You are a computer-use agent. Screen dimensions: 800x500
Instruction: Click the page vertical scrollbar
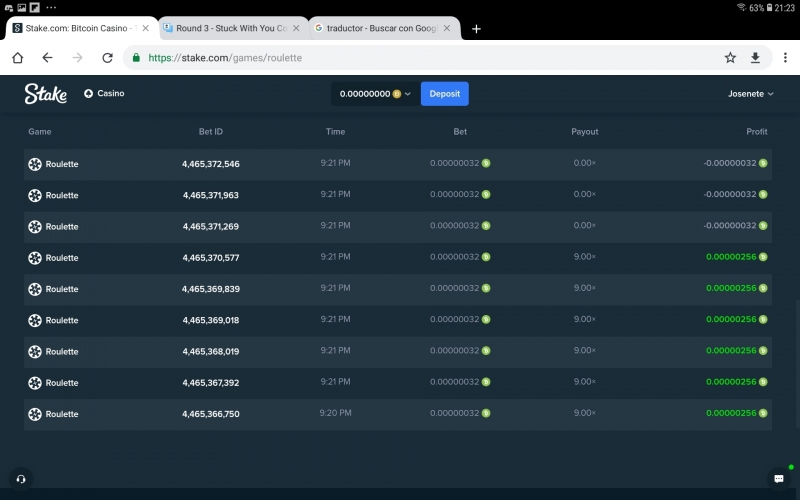click(x=797, y=363)
